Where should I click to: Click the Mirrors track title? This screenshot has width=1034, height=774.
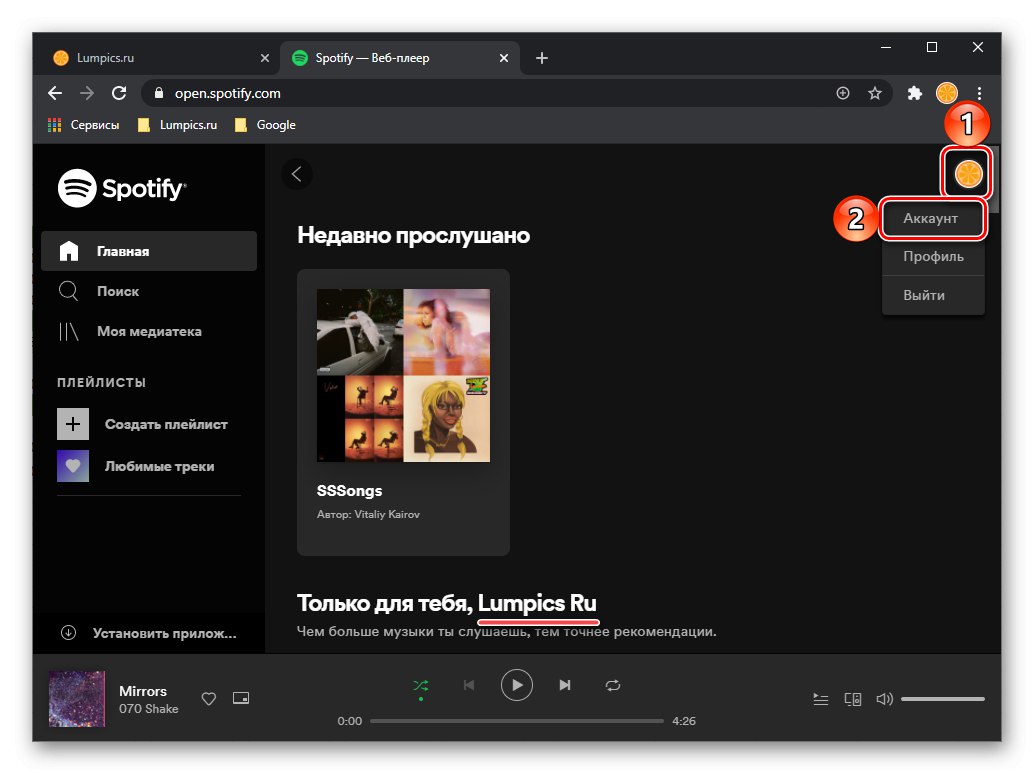point(143,691)
